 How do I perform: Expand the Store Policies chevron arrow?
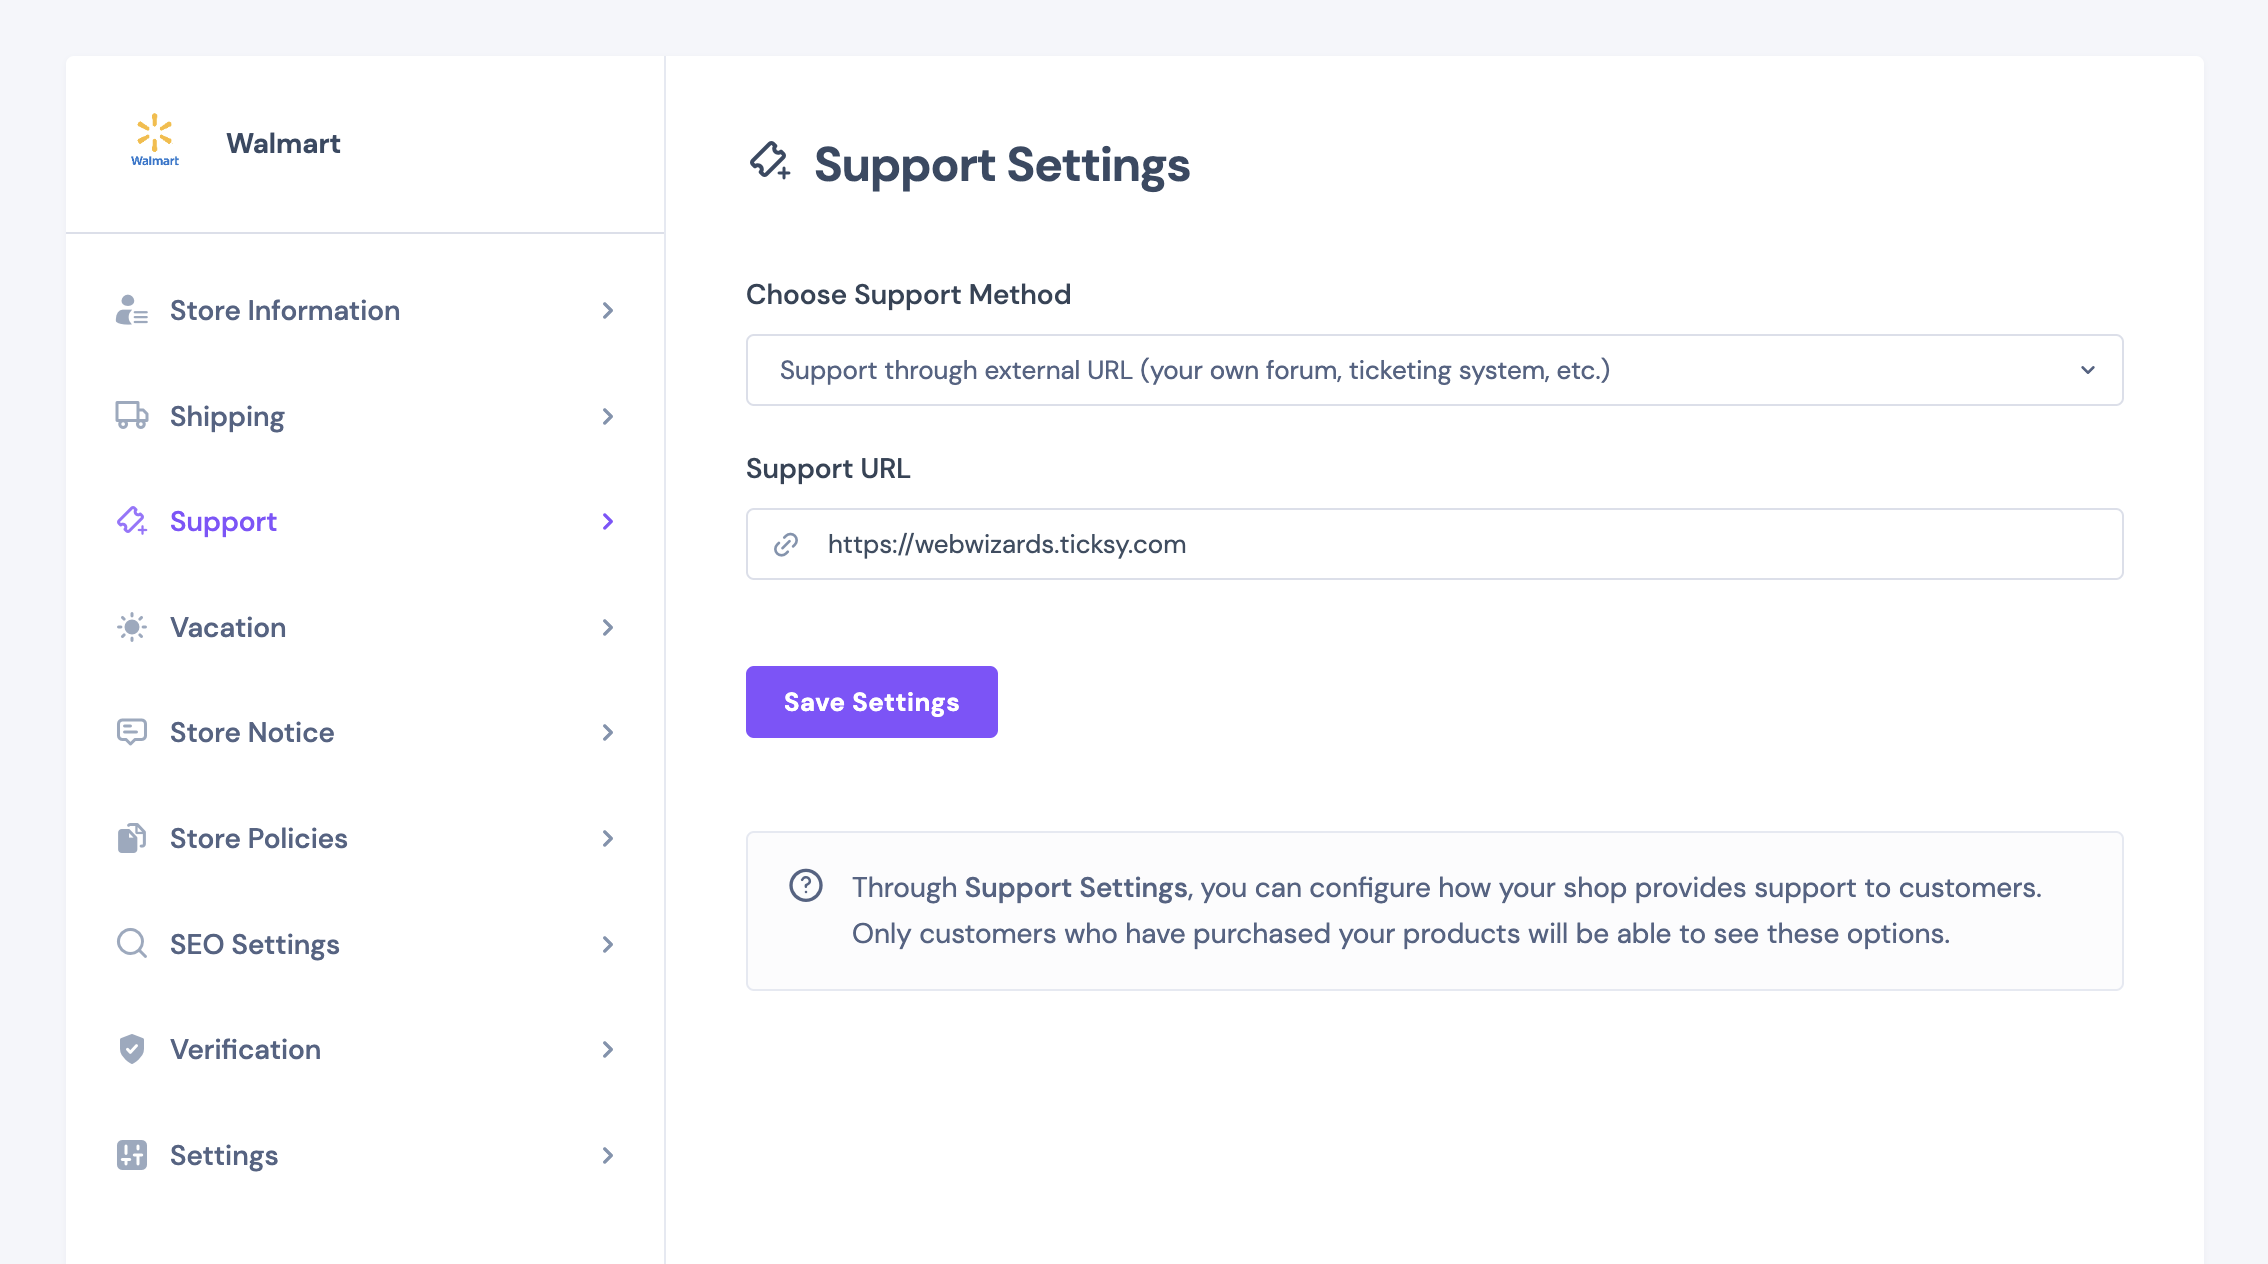coord(607,838)
